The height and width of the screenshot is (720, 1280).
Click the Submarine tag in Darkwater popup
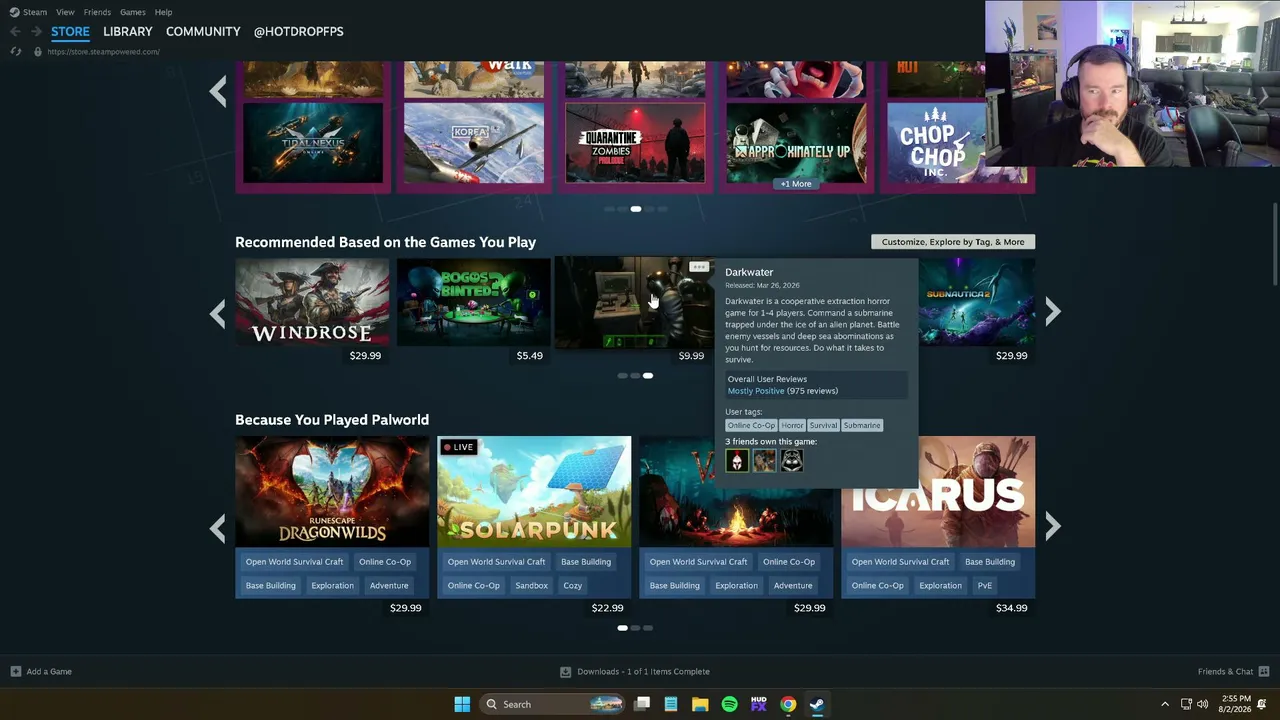(x=862, y=426)
